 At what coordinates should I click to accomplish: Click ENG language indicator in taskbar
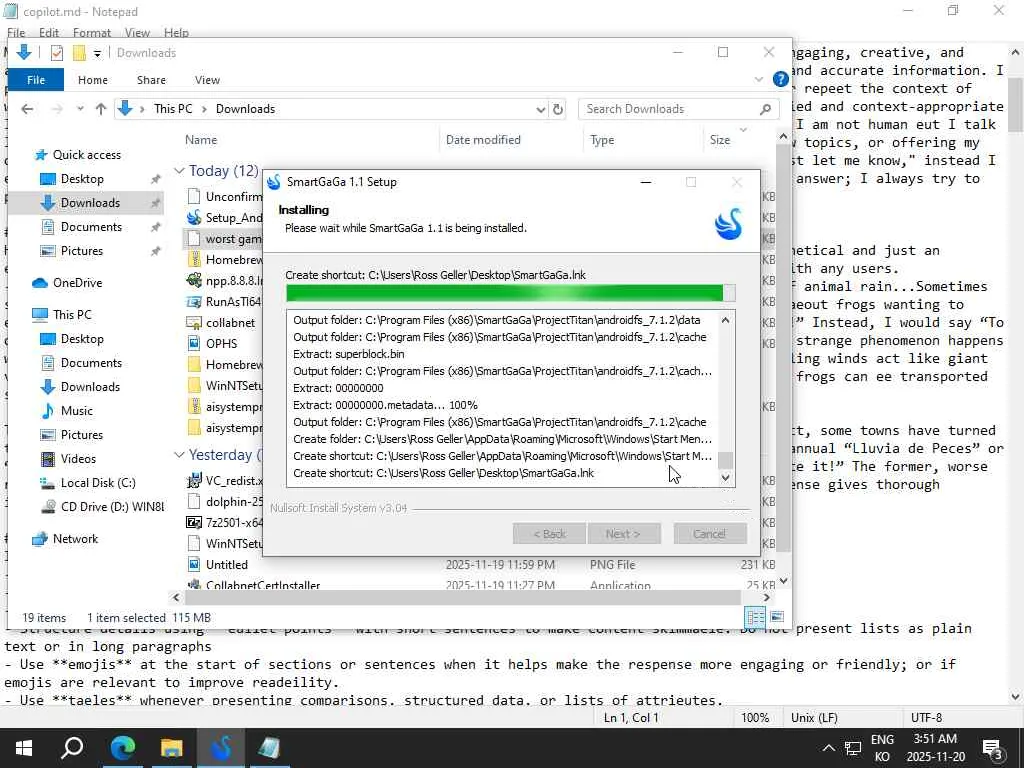pyautogui.click(x=882, y=739)
